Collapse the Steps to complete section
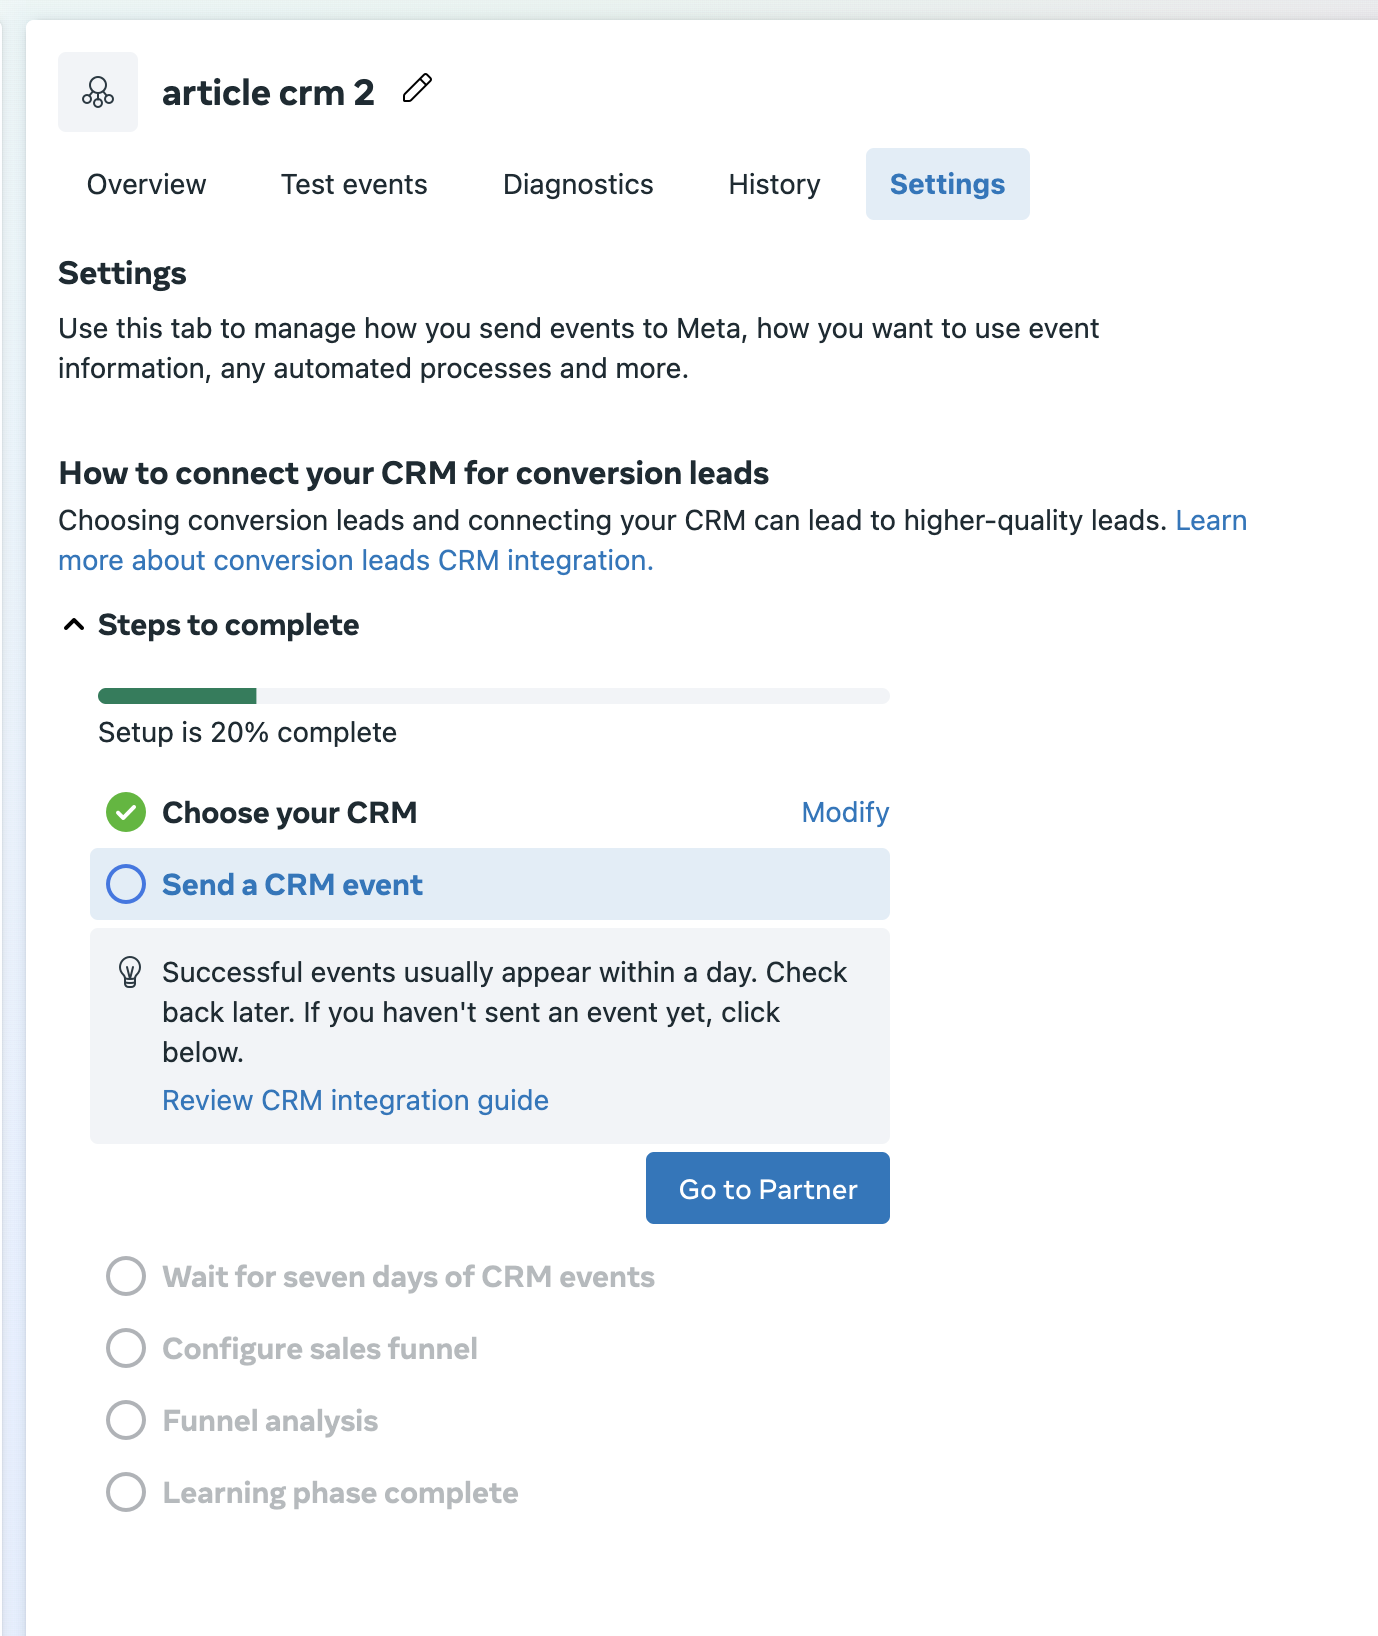 [x=74, y=625]
